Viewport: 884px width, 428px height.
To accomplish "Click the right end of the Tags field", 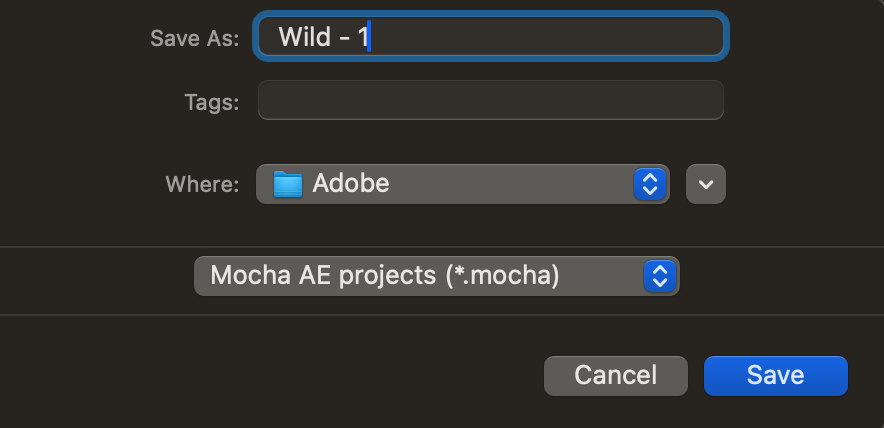I will click(x=690, y=101).
